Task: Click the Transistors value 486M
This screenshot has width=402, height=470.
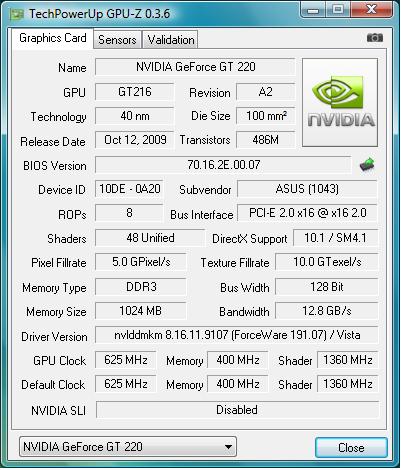Action: 266,140
